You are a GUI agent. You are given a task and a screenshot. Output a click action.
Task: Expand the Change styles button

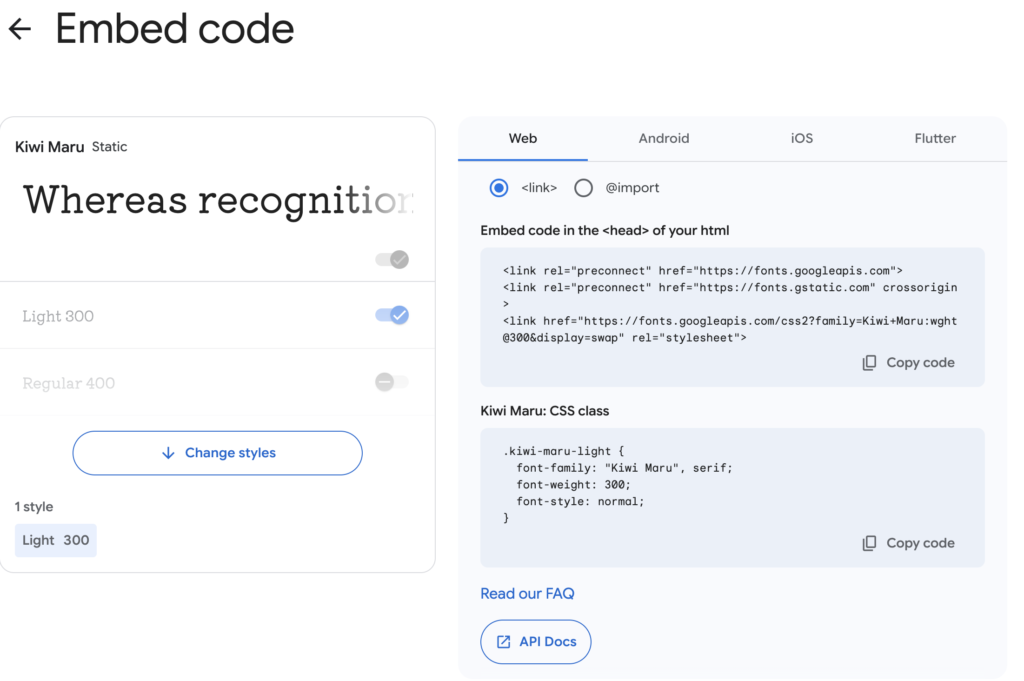(217, 453)
